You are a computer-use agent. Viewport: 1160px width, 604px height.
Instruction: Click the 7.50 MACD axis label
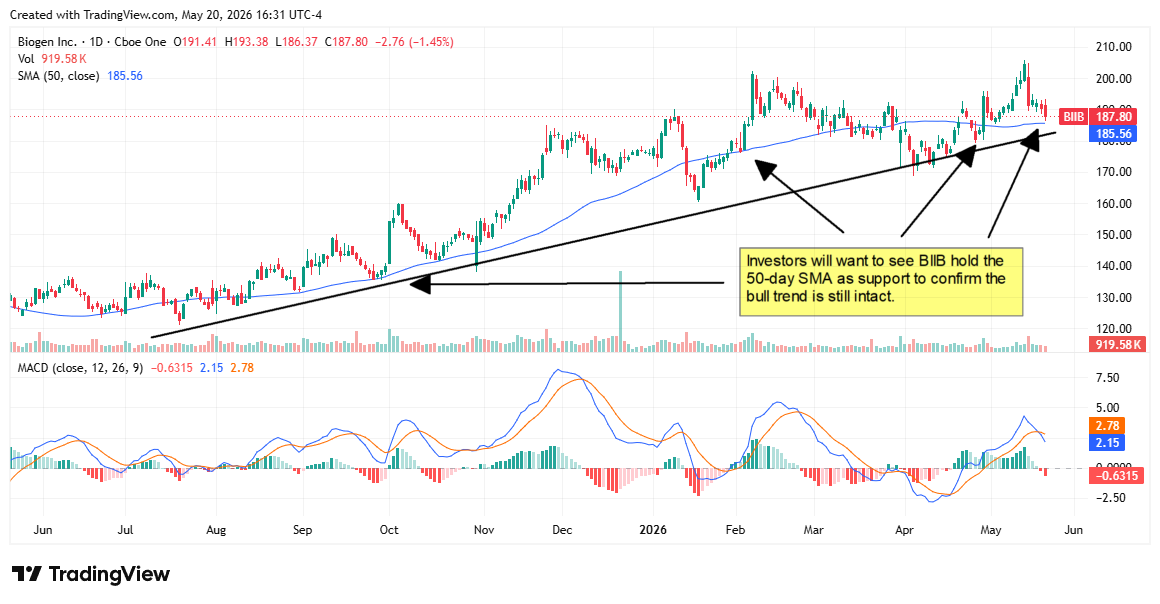pos(1107,378)
